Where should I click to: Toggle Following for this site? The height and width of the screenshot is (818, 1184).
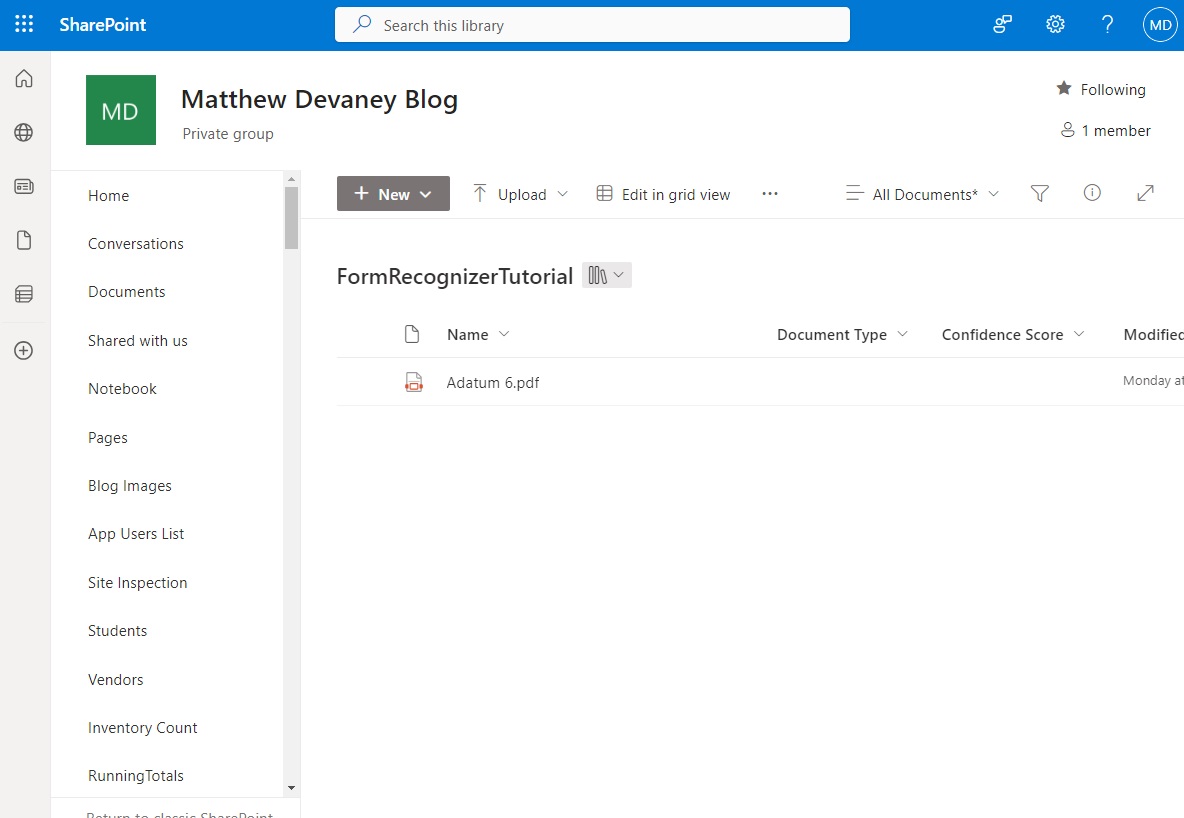pyautogui.click(x=1100, y=89)
